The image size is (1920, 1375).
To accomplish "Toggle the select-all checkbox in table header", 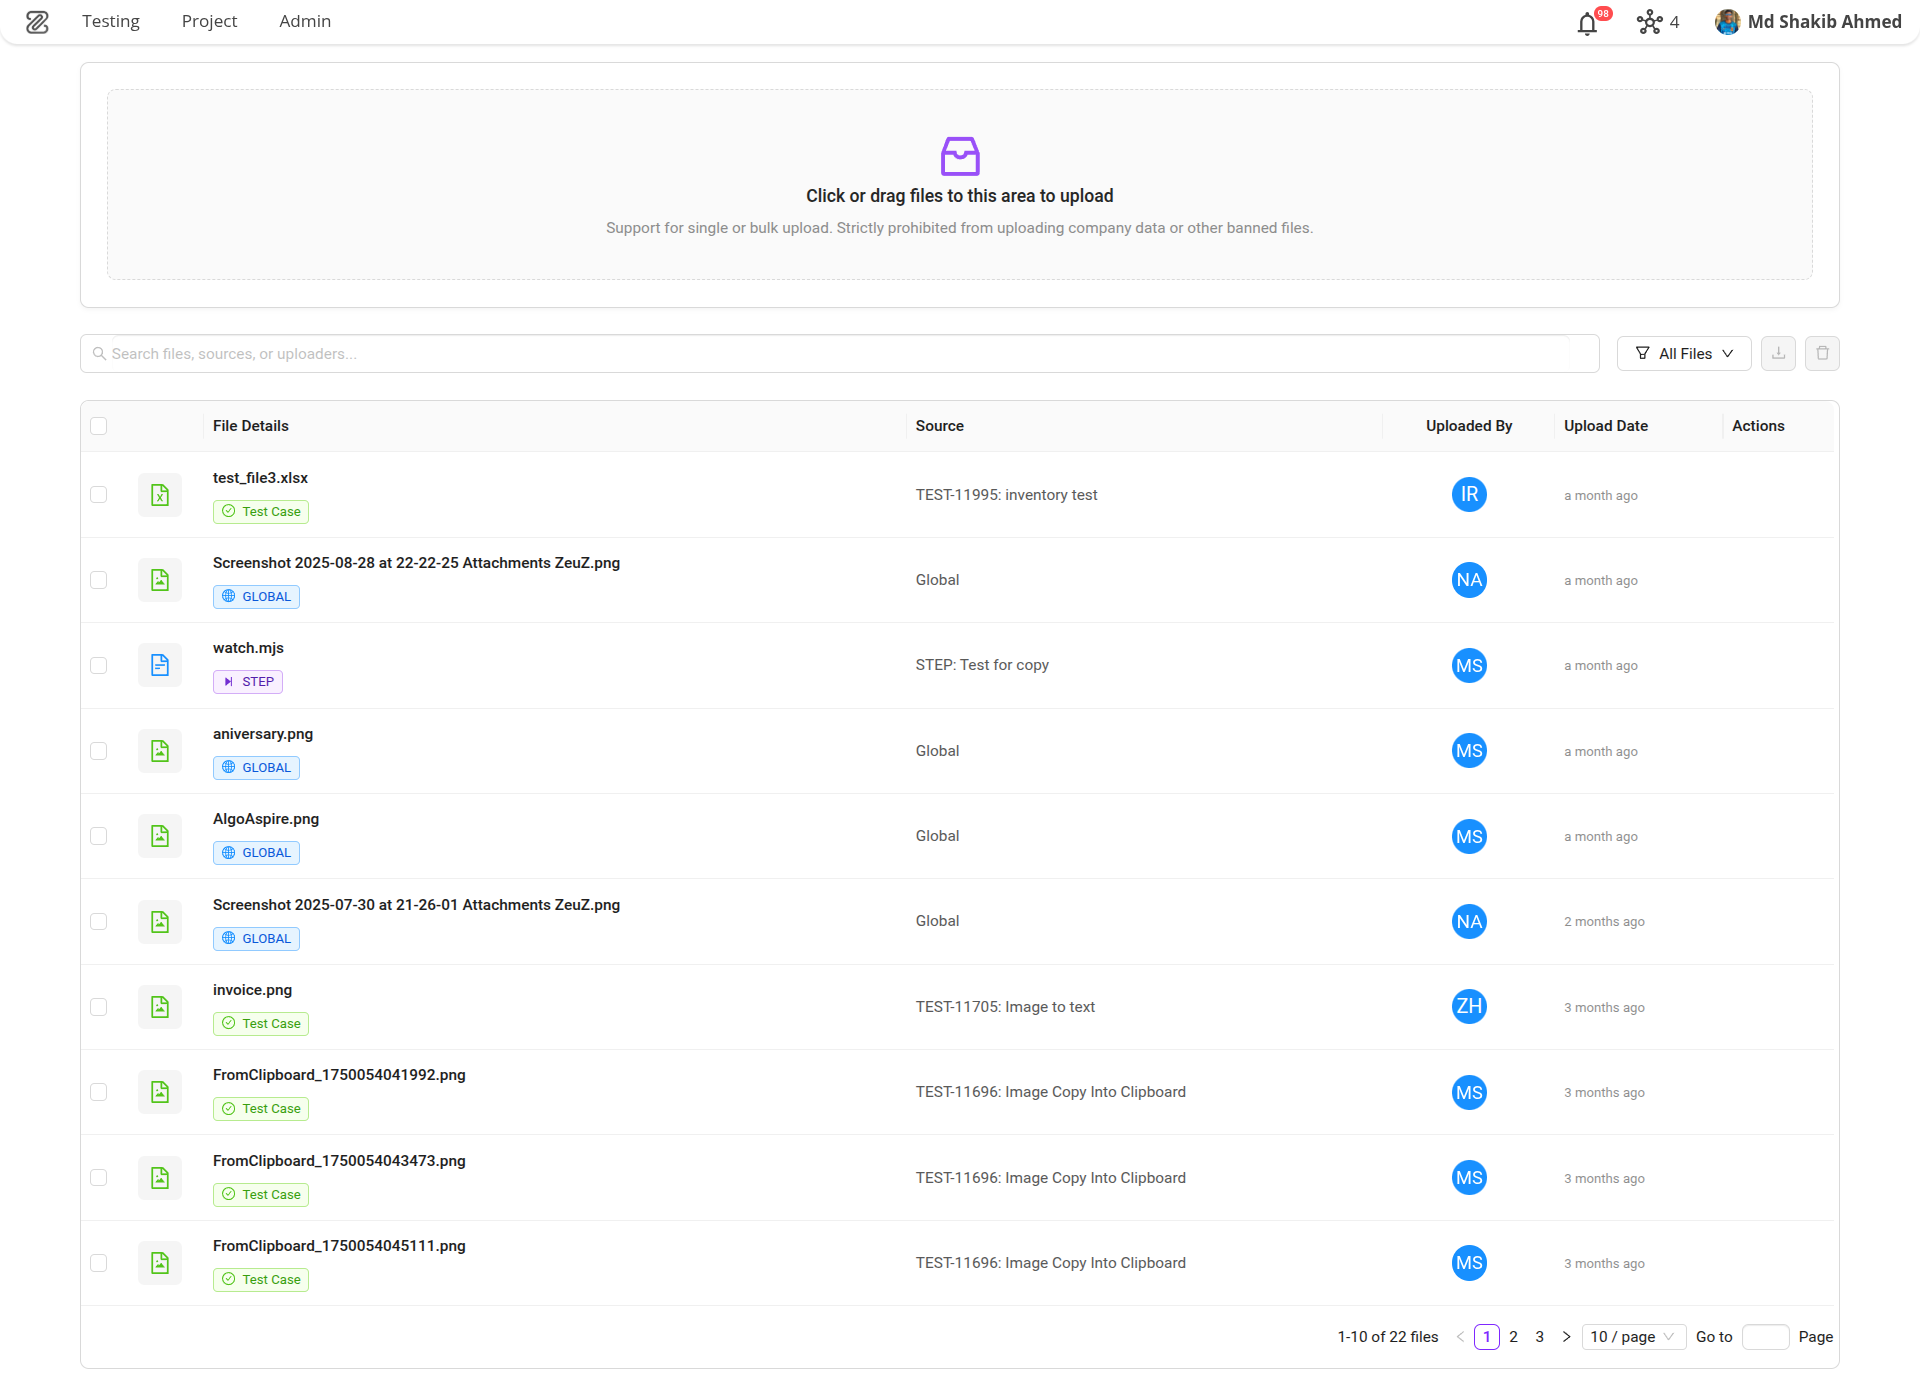I will [98, 426].
